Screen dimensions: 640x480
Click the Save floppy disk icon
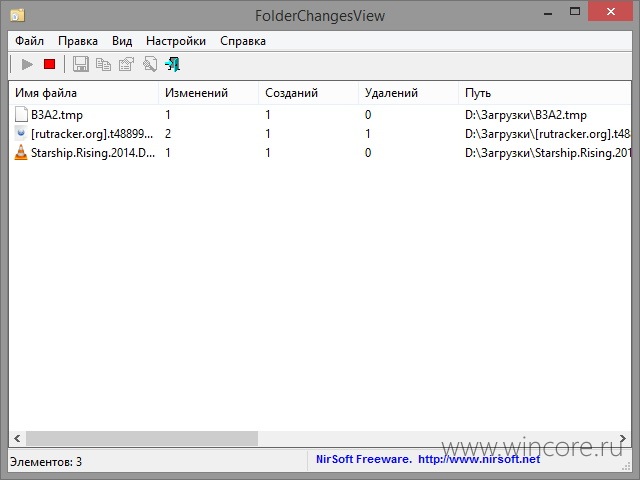[80, 64]
